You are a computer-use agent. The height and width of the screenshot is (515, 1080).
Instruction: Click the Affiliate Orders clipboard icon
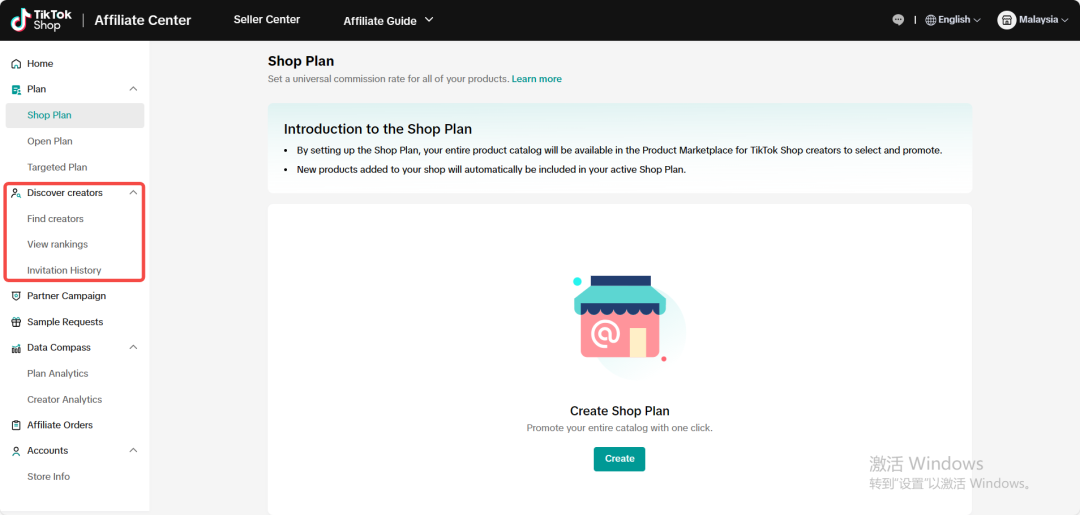16,425
